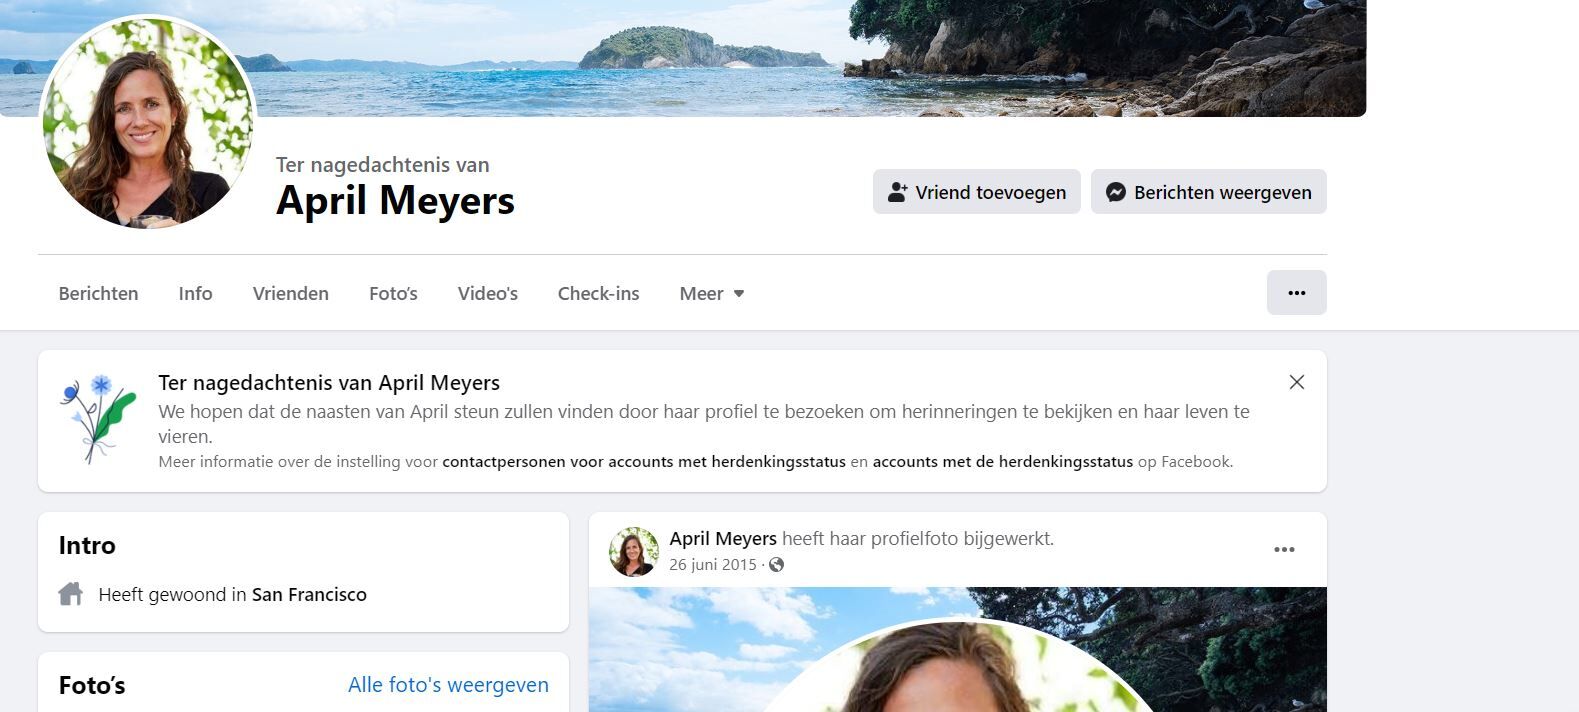Open the 26 juni 2015 post timestamp
The image size is (1579, 712).
tap(712, 565)
